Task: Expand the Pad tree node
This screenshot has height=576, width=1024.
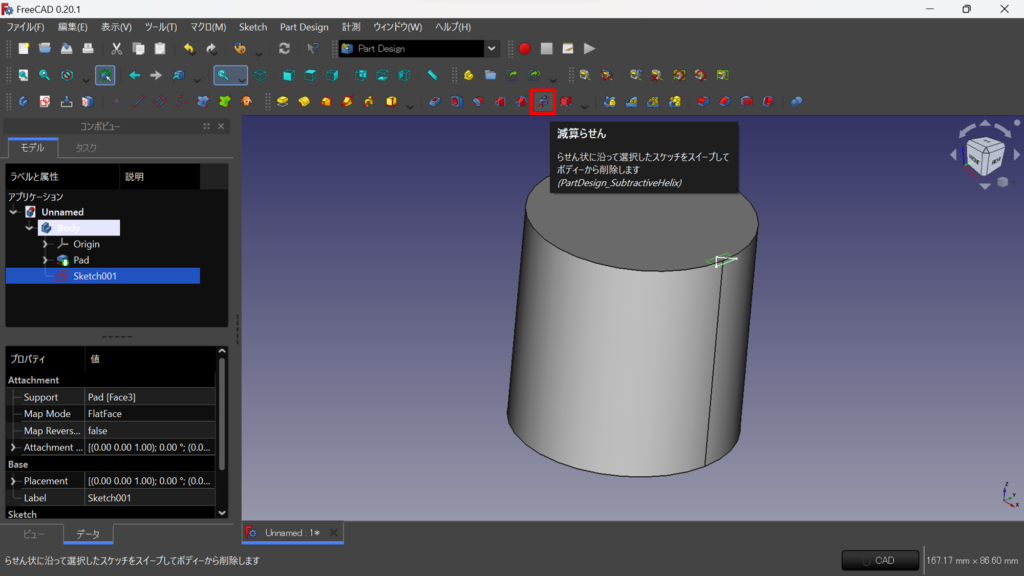Action: (x=45, y=260)
